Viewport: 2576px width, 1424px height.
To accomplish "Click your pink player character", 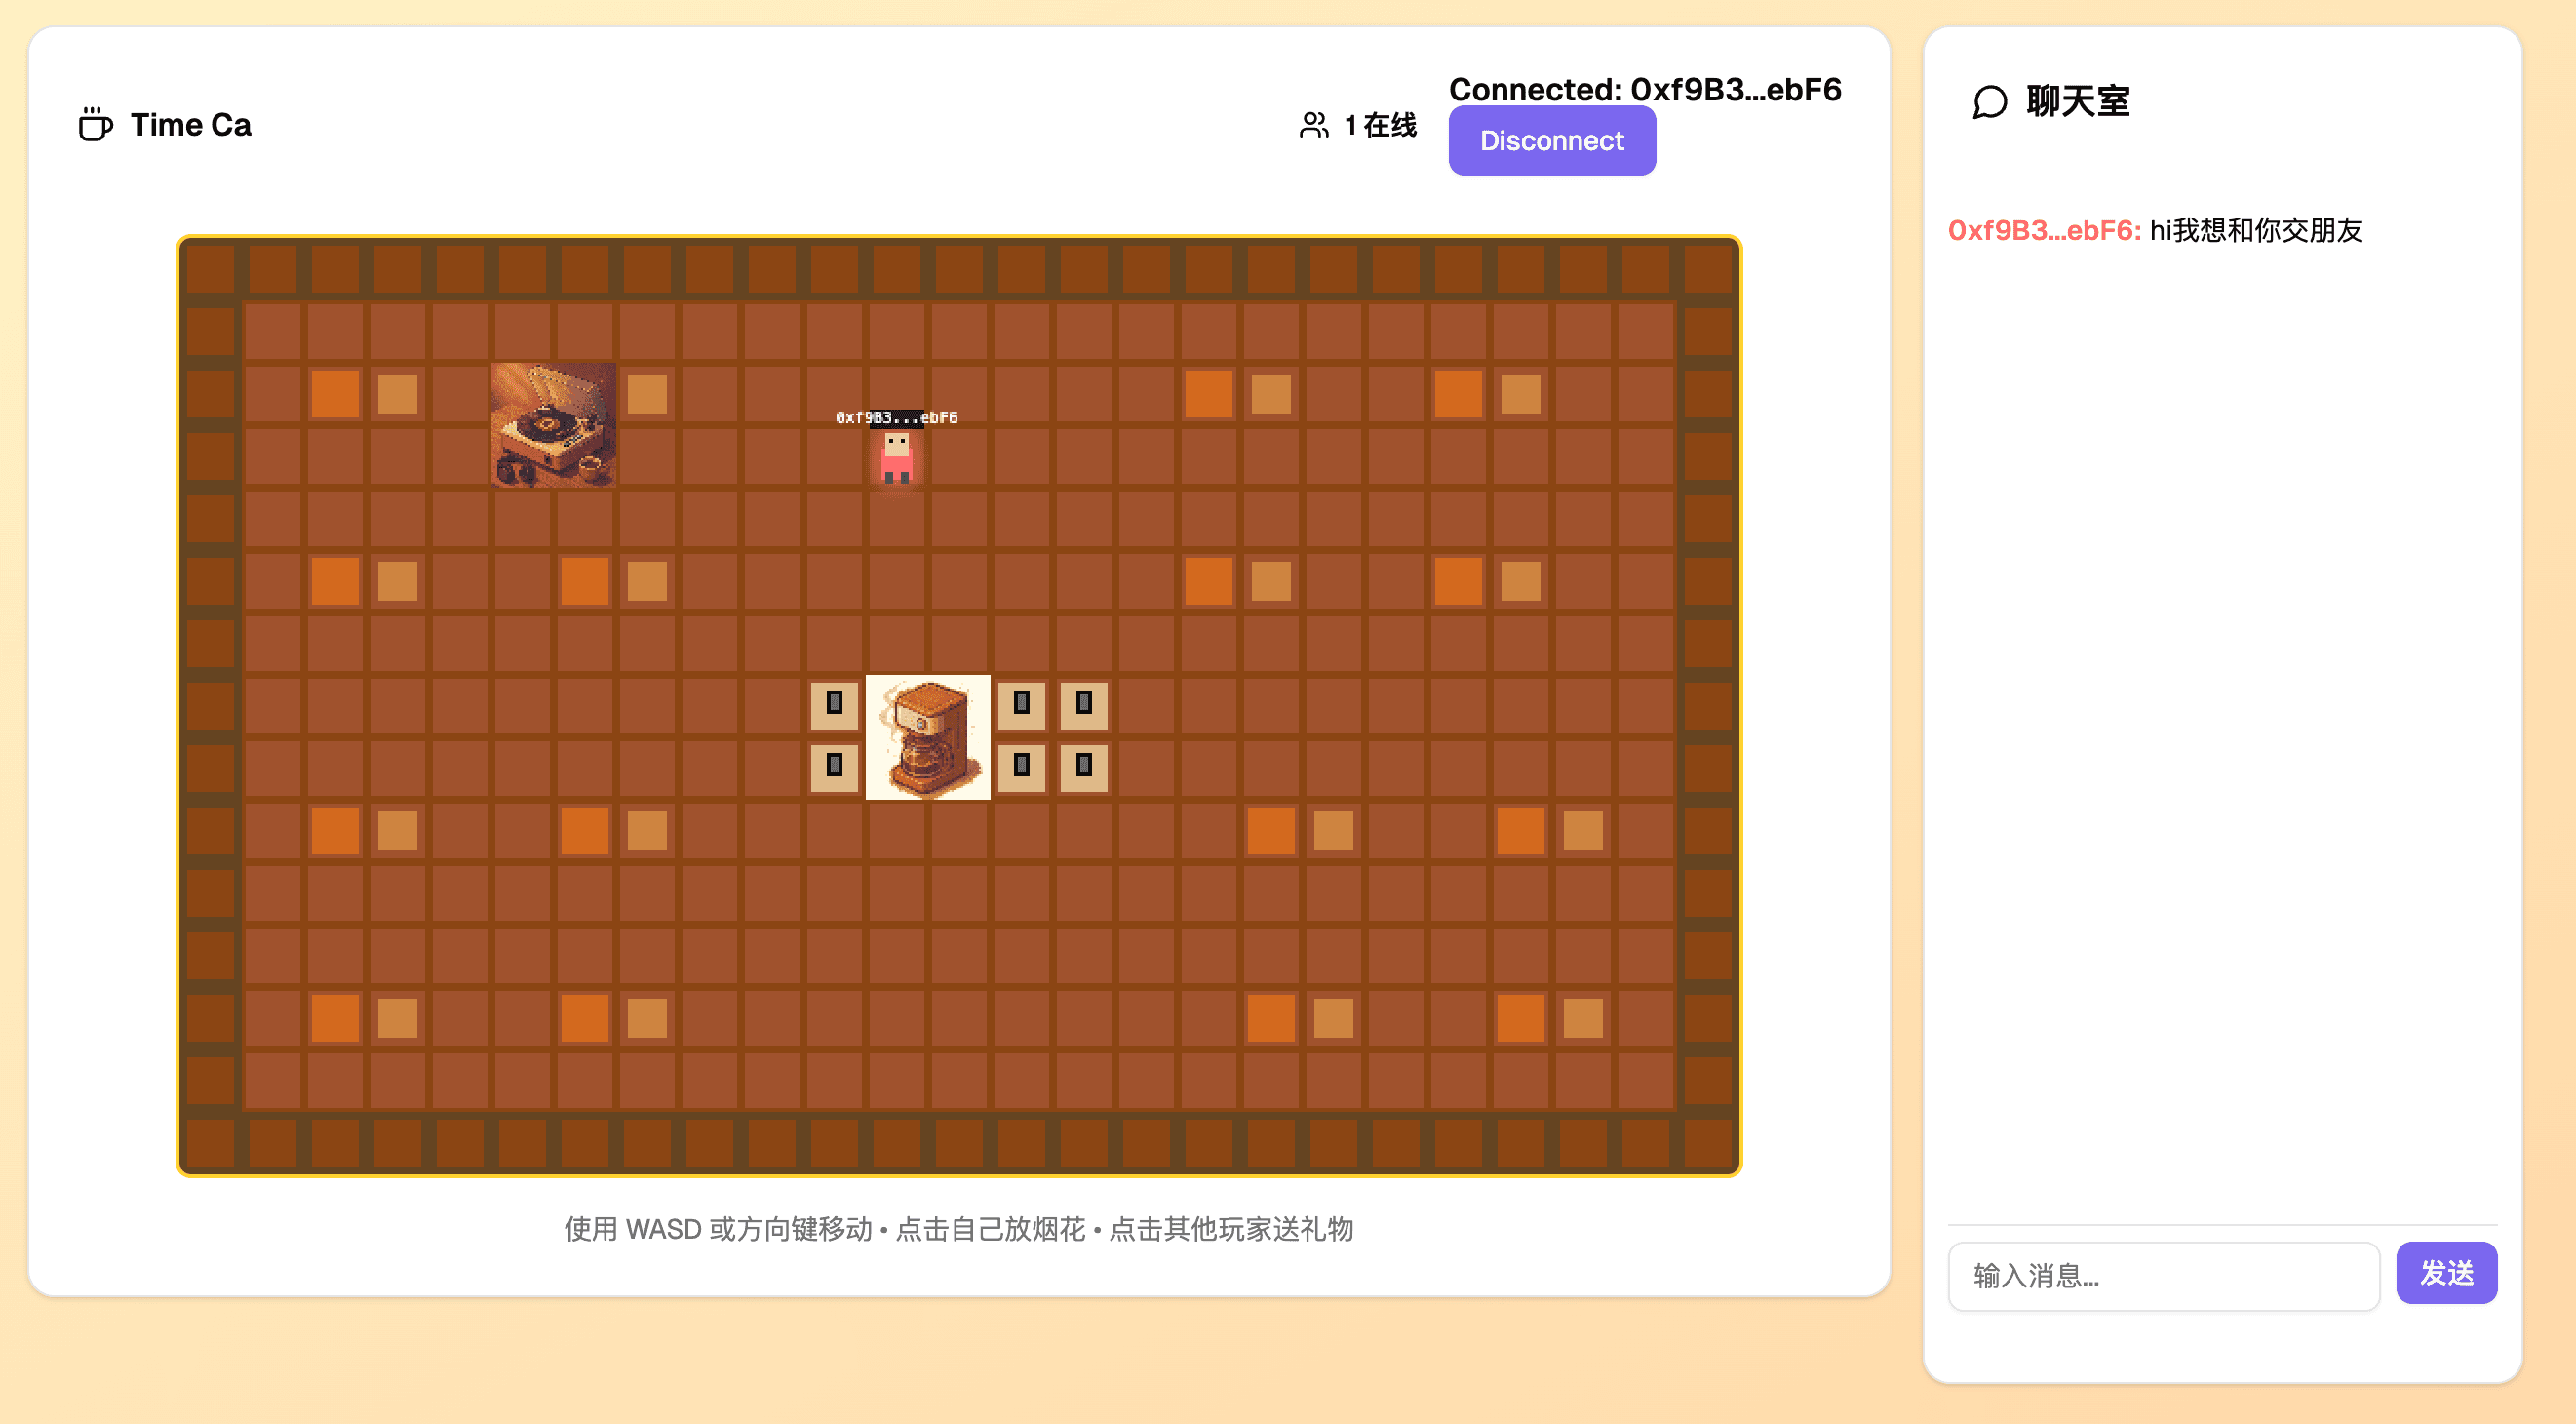I will [x=896, y=458].
